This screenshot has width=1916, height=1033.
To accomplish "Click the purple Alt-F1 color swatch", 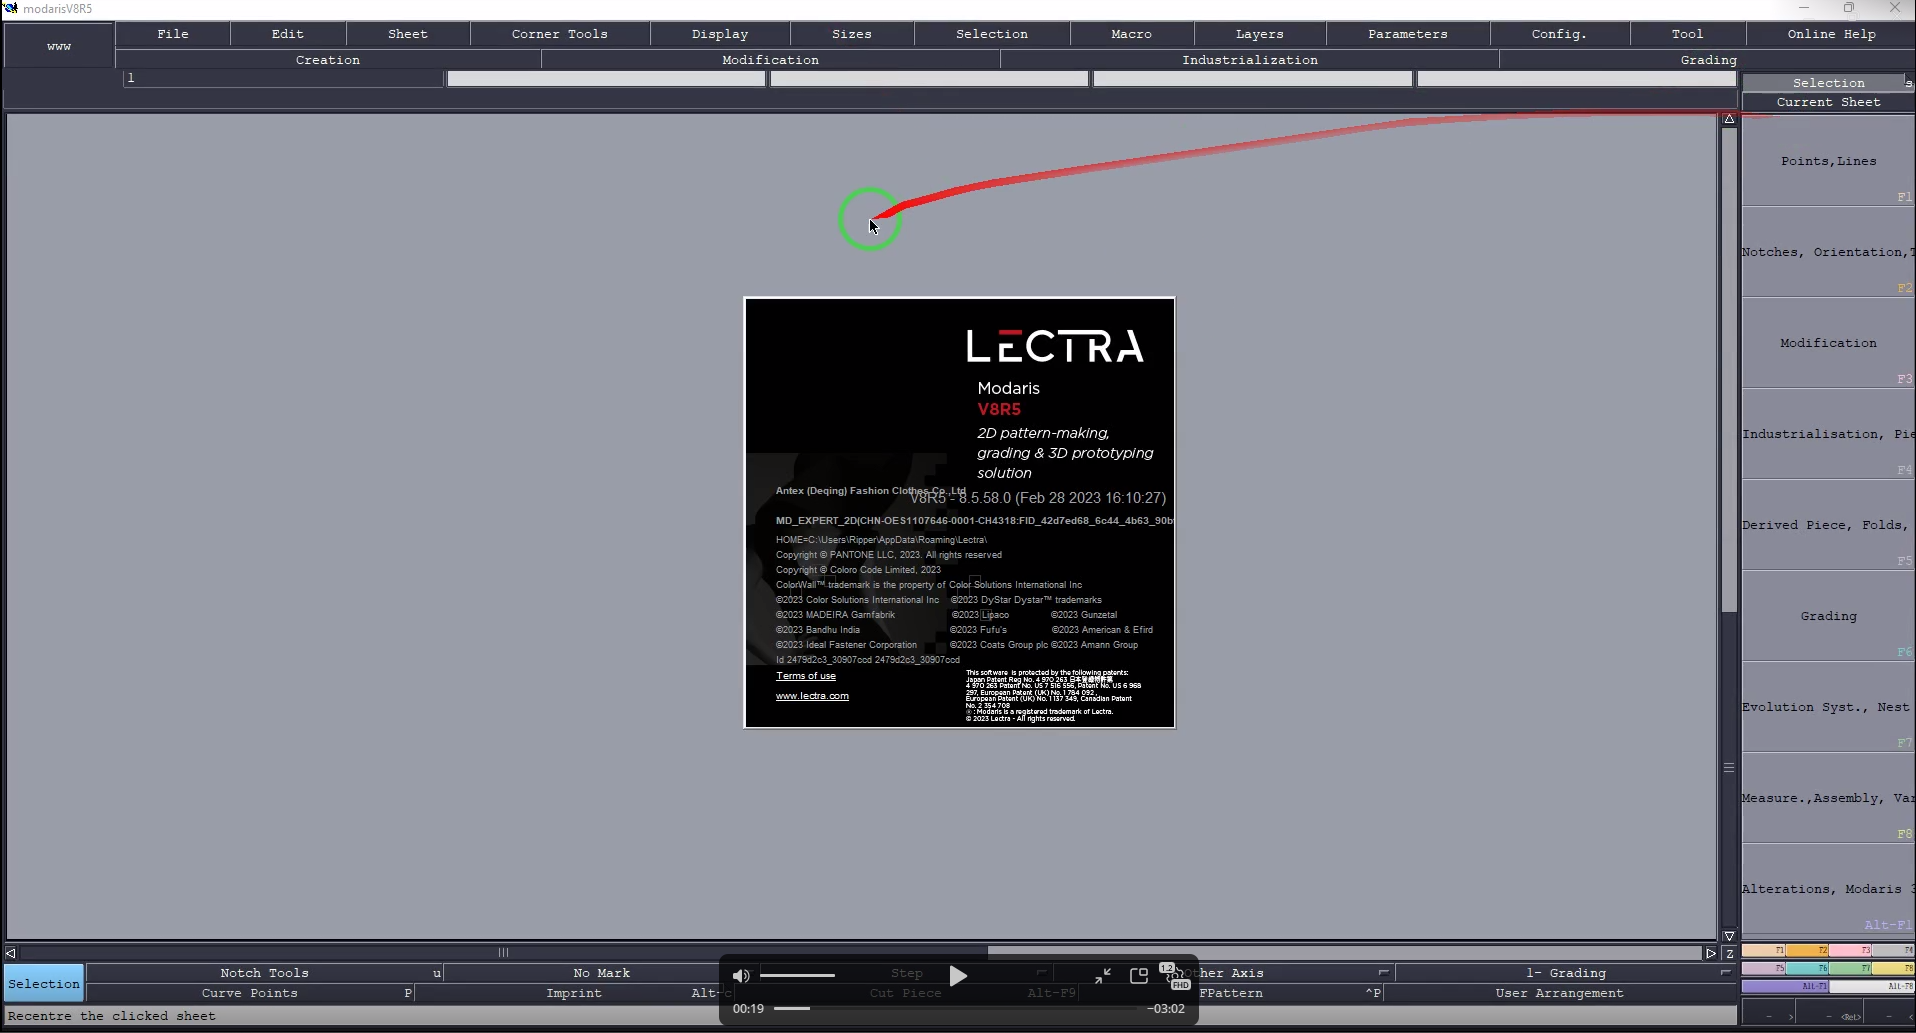I will pyautogui.click(x=1785, y=986).
